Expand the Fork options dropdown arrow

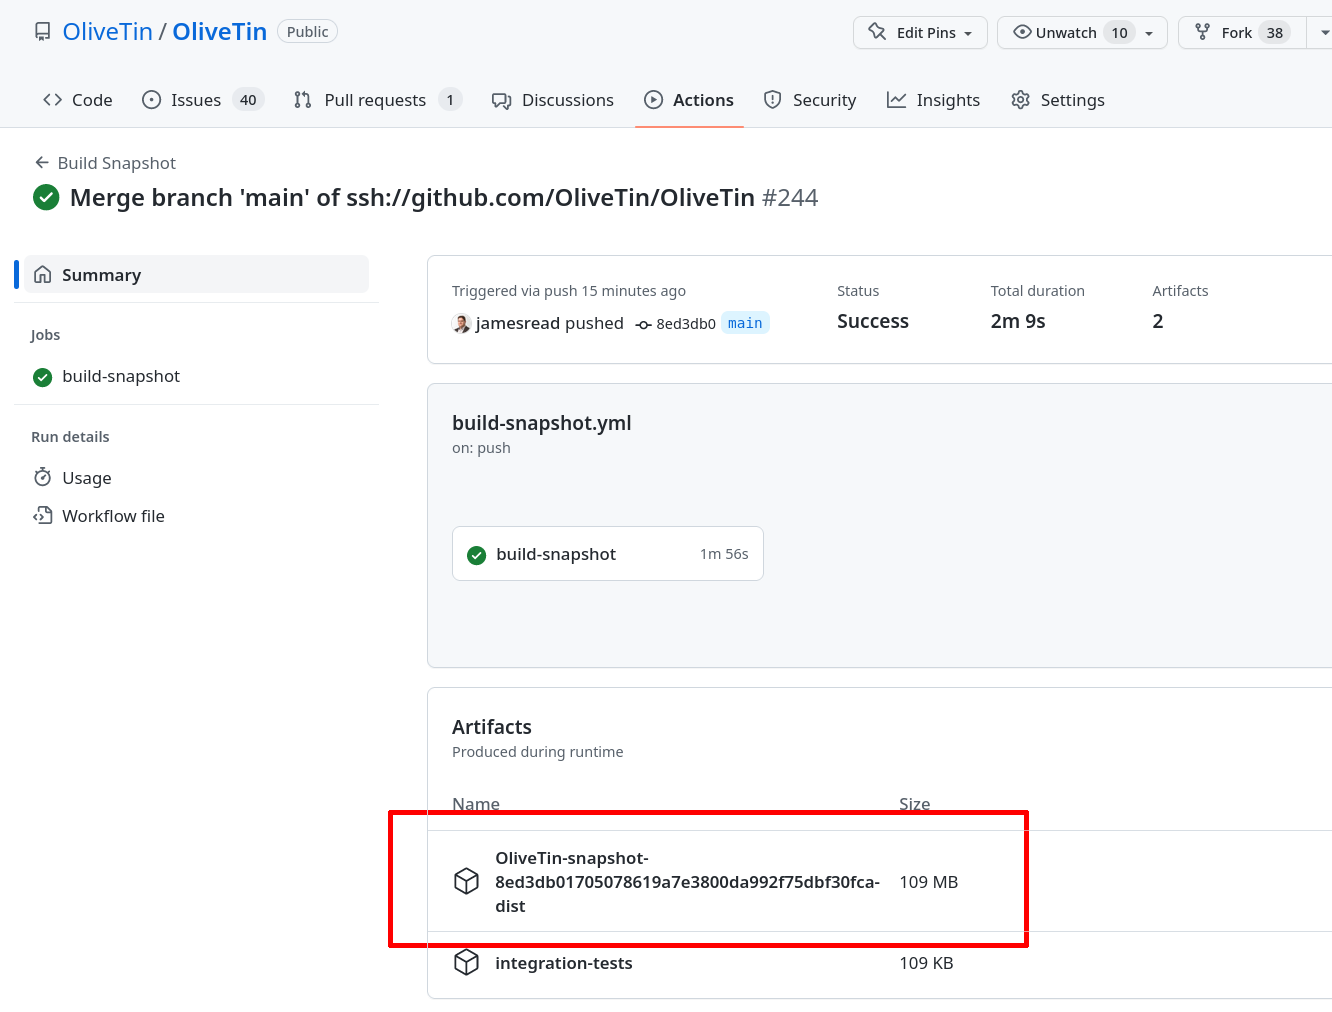[x=1324, y=33]
